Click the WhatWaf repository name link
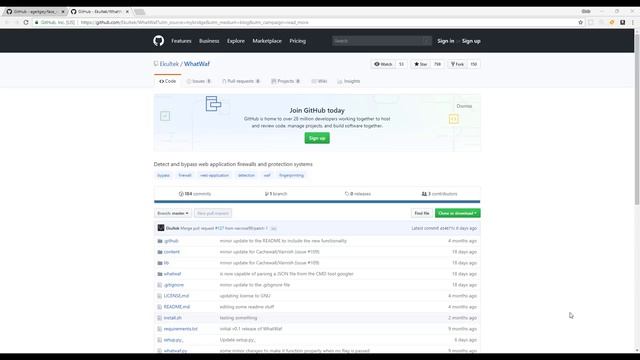Screen dimensions: 640x360 [197, 64]
